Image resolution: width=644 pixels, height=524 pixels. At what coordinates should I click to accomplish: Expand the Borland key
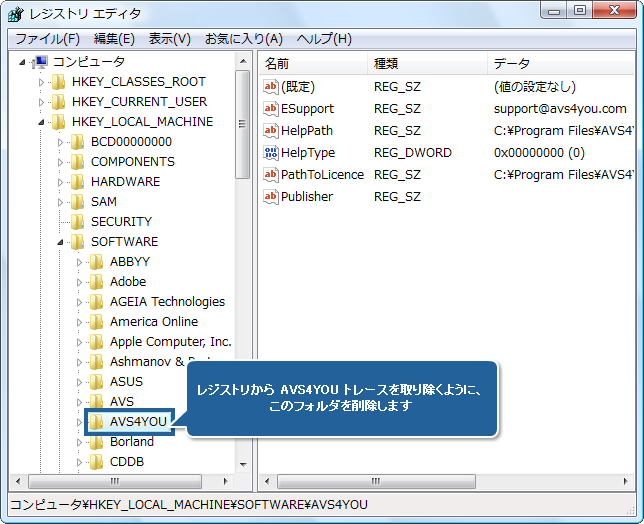point(79,442)
